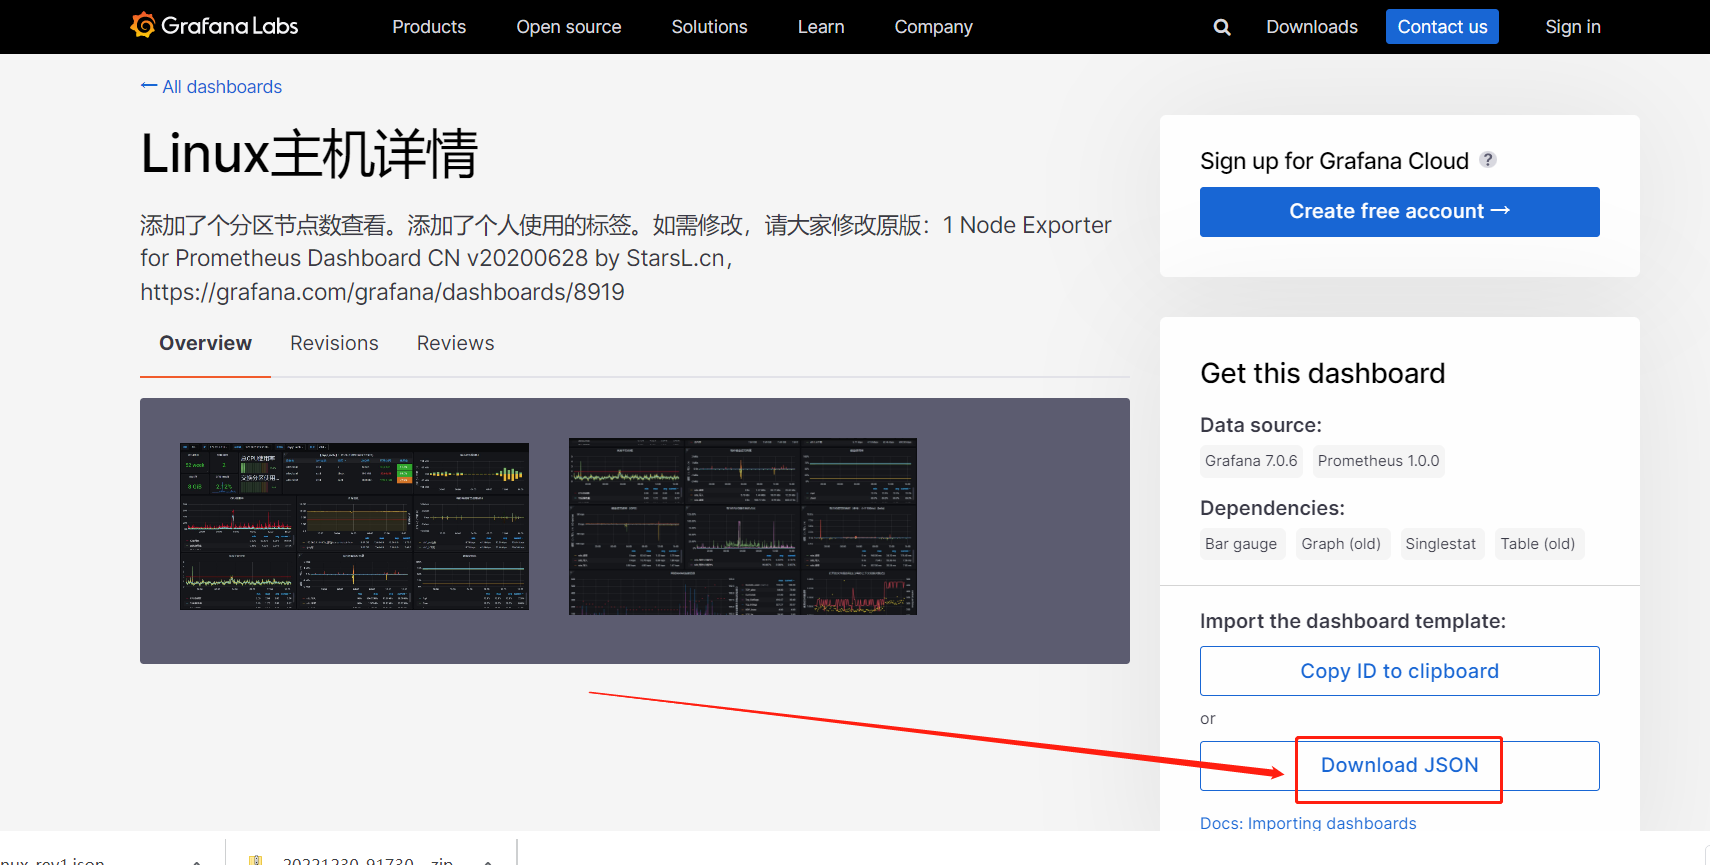
Task: Click Sign in
Action: [x=1573, y=27]
